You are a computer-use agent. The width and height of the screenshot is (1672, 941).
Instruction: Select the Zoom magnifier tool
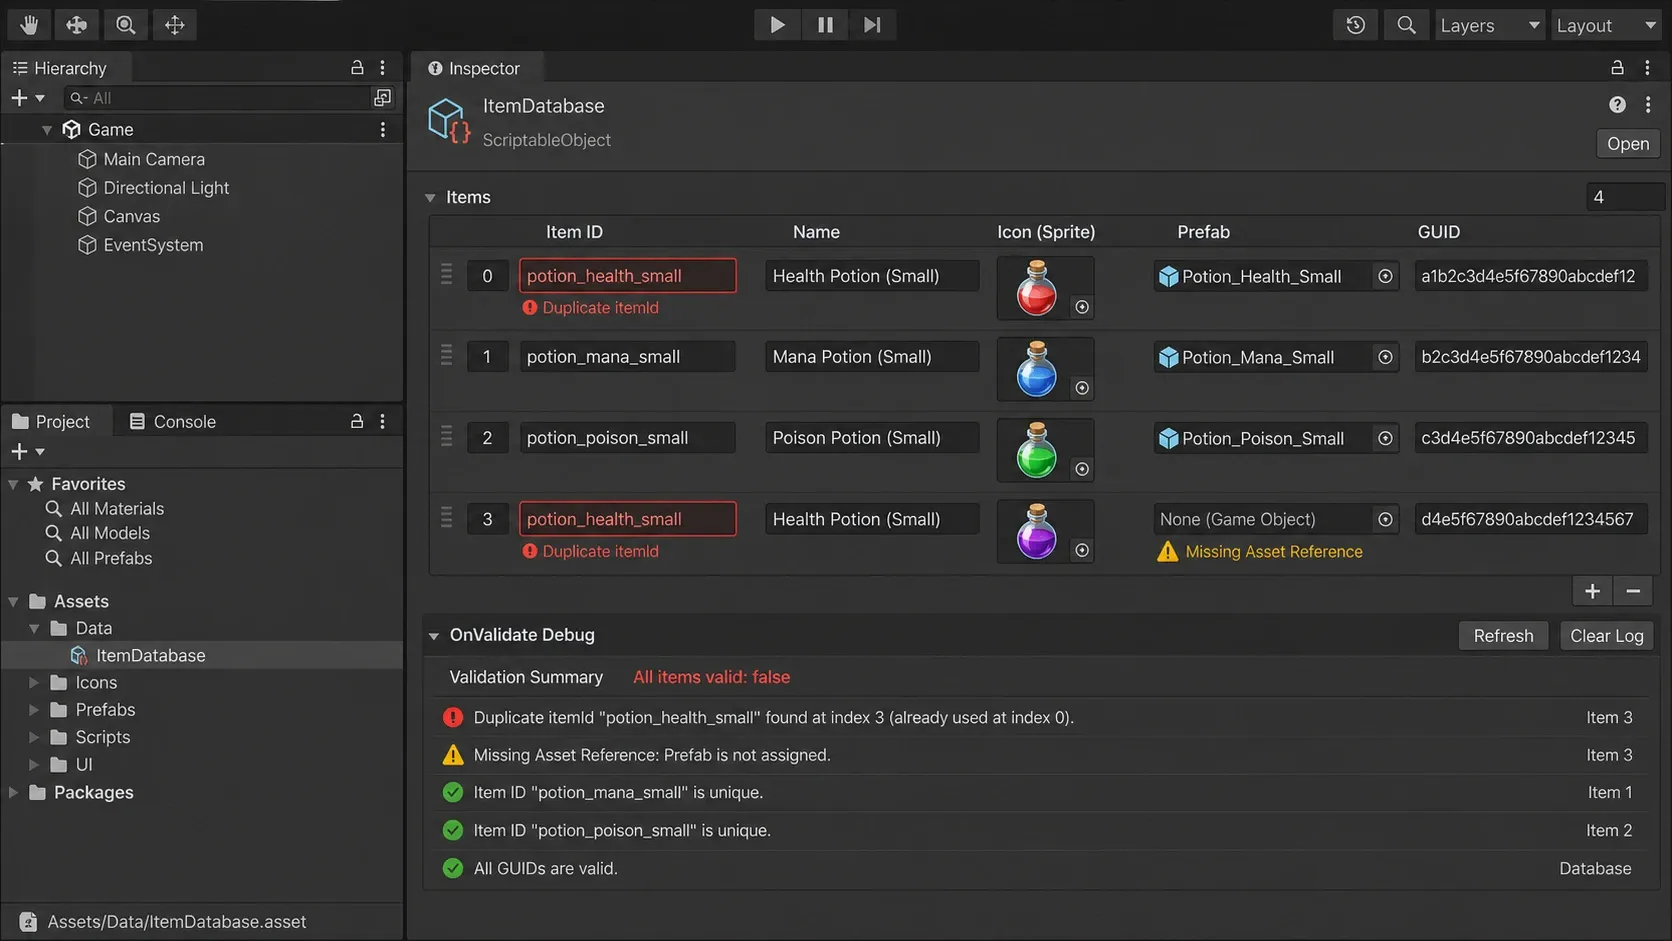pos(126,25)
